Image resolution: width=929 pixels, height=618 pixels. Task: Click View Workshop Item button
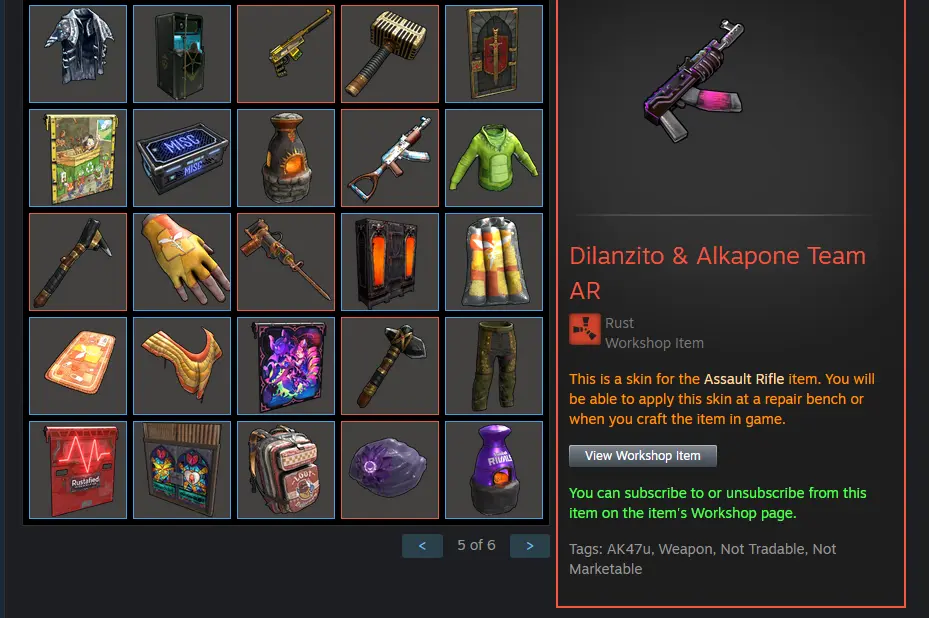click(x=643, y=456)
